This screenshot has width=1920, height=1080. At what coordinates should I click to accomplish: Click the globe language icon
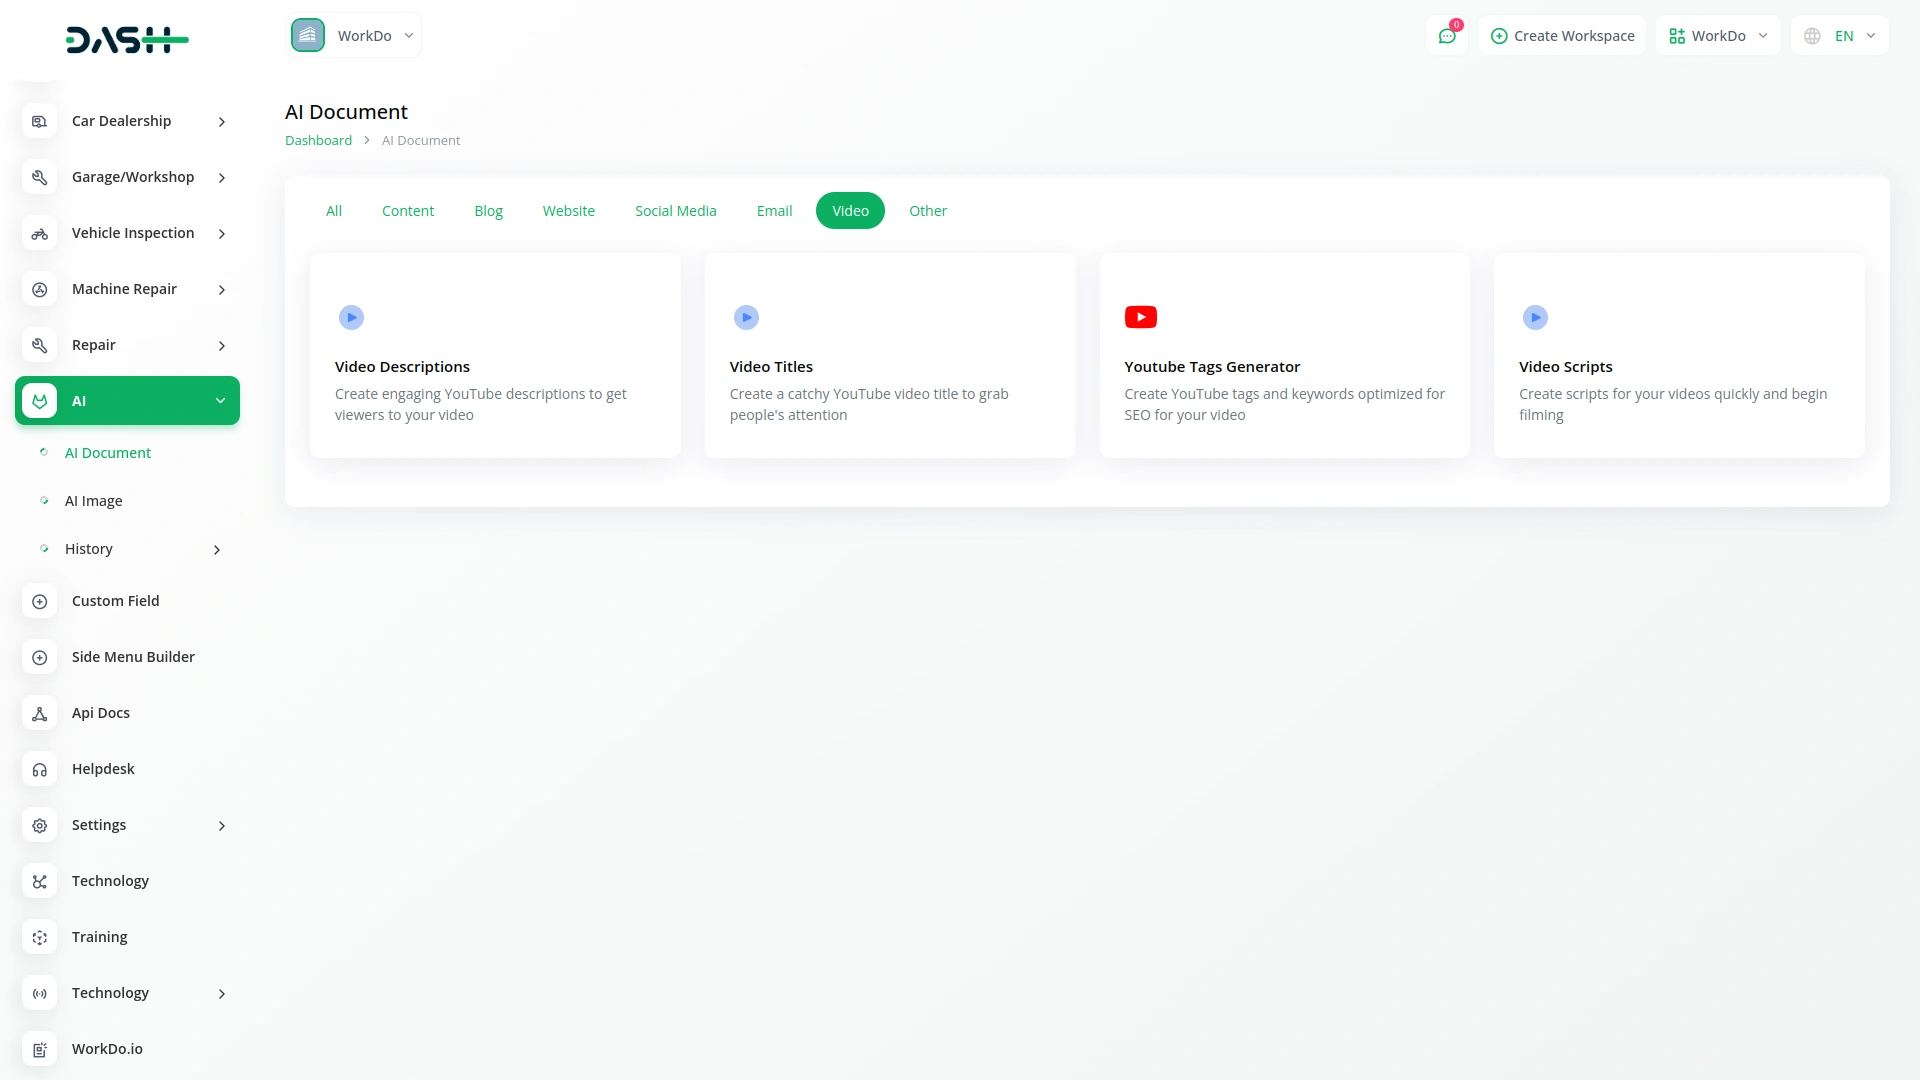click(x=1812, y=36)
